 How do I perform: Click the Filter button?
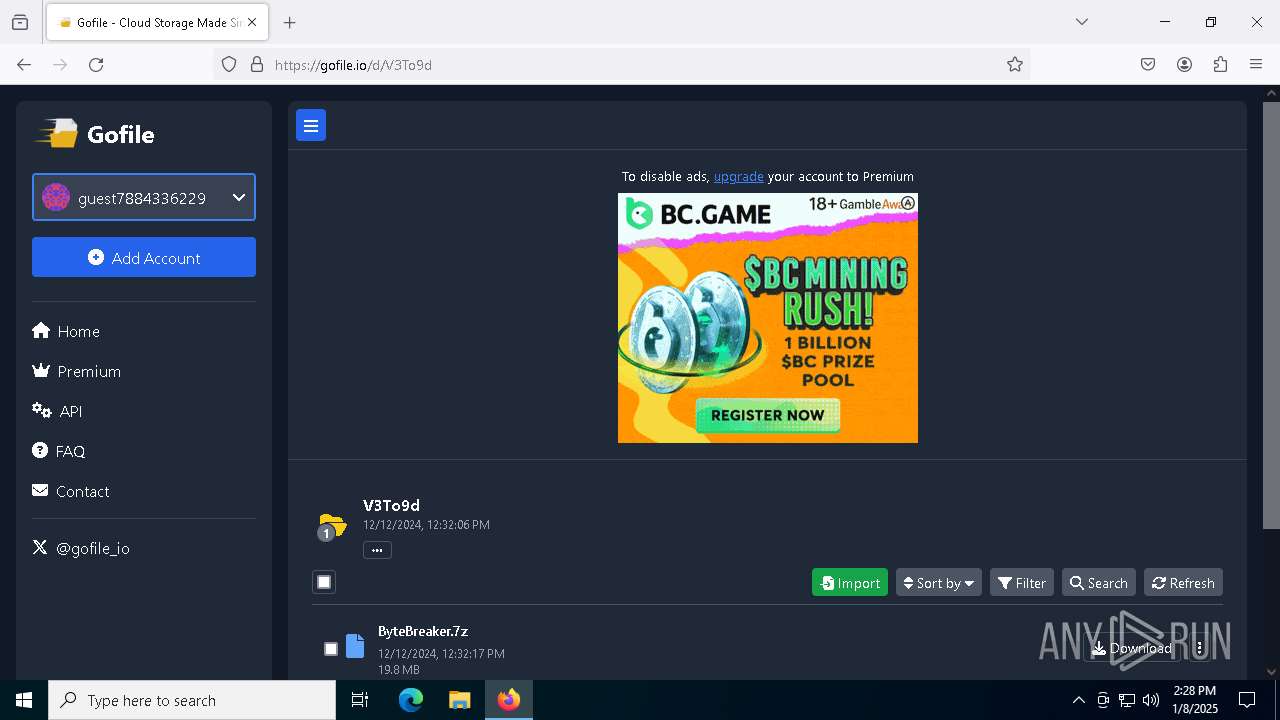(x=1022, y=582)
